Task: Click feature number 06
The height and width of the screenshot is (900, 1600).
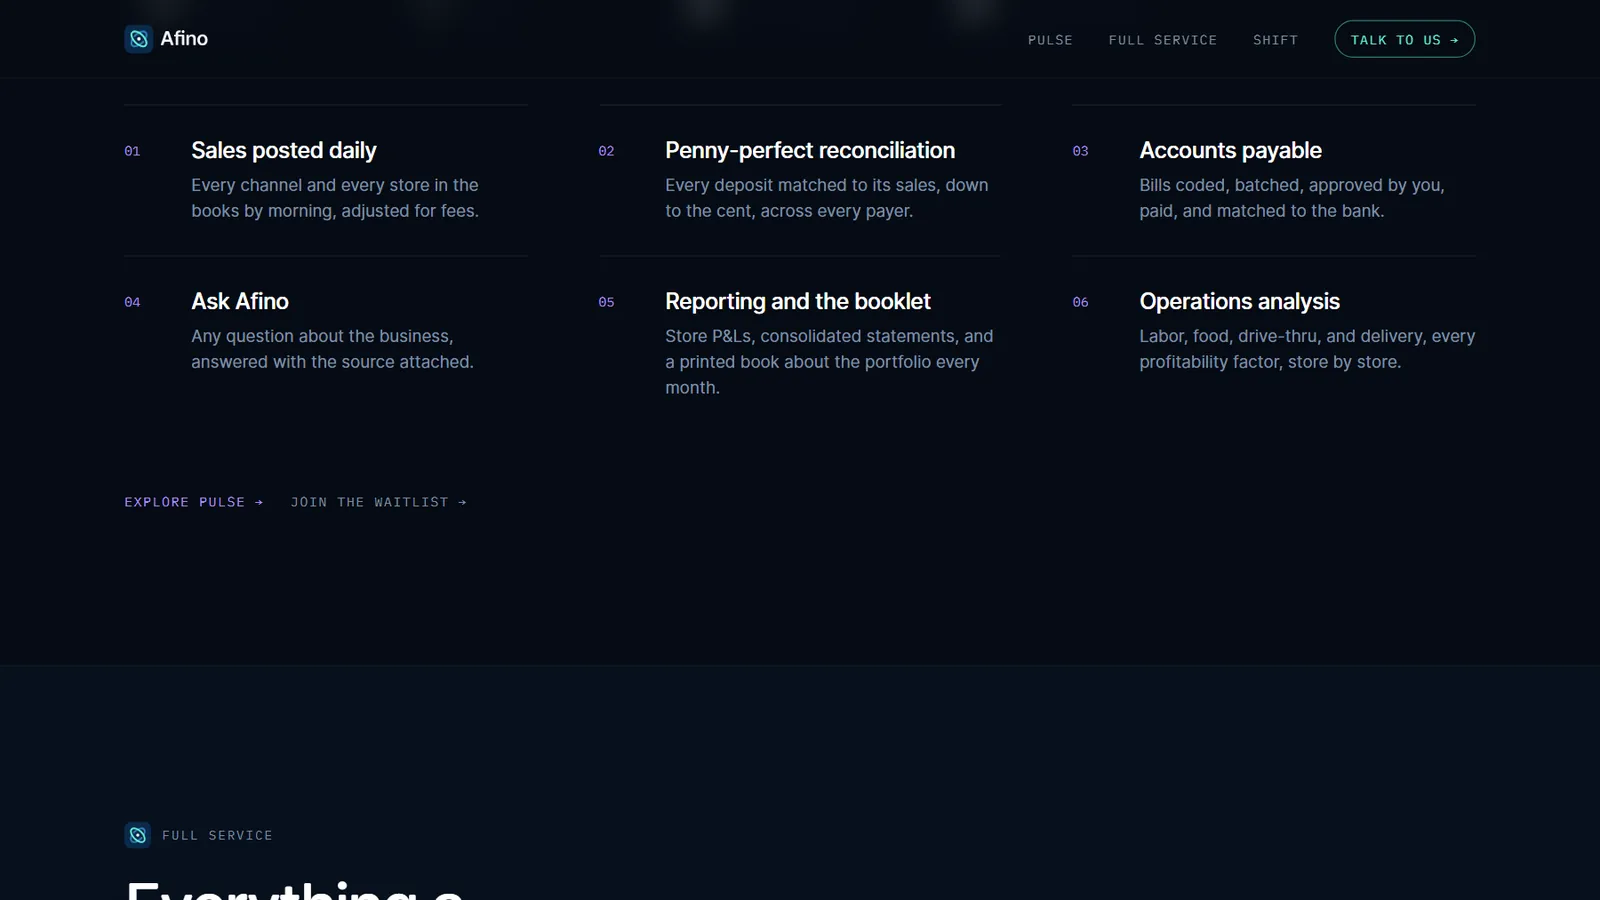Action: click(1080, 302)
